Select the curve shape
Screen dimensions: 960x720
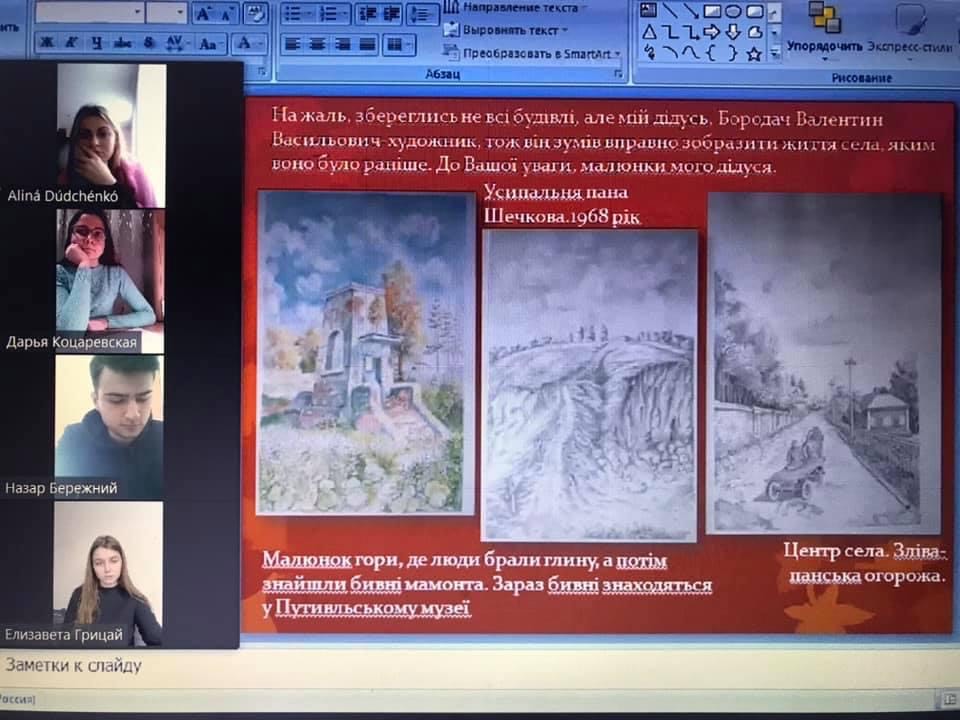coord(691,53)
